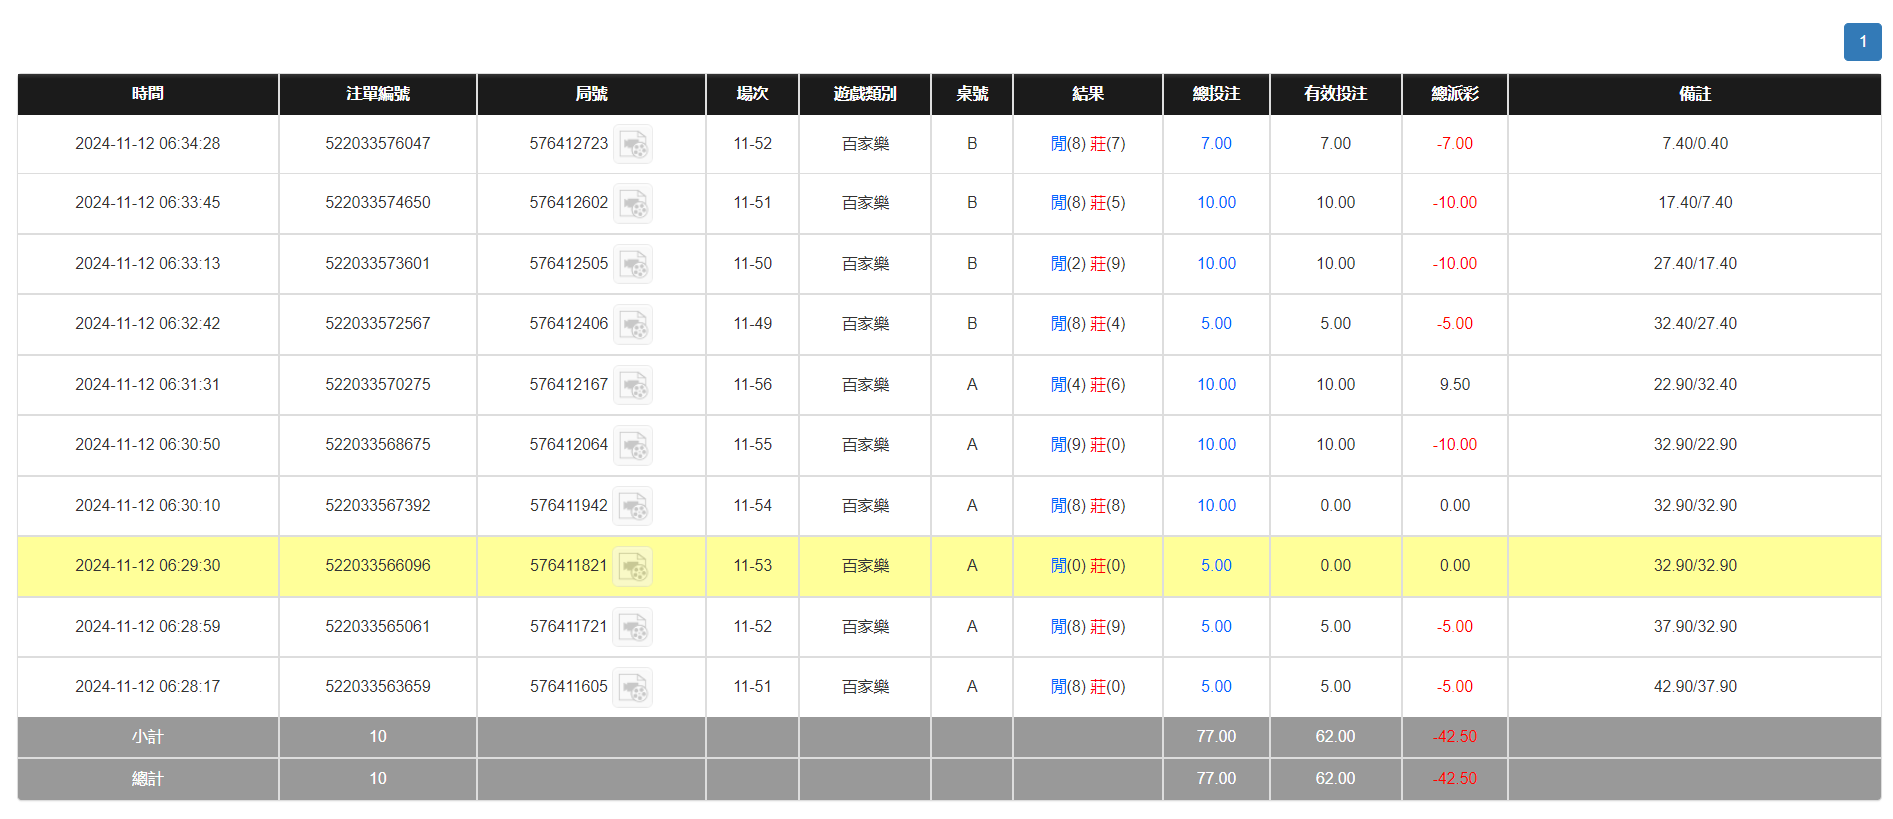View replay for round 576412167
Image resolution: width=1893 pixels, height=819 pixels.
[633, 386]
